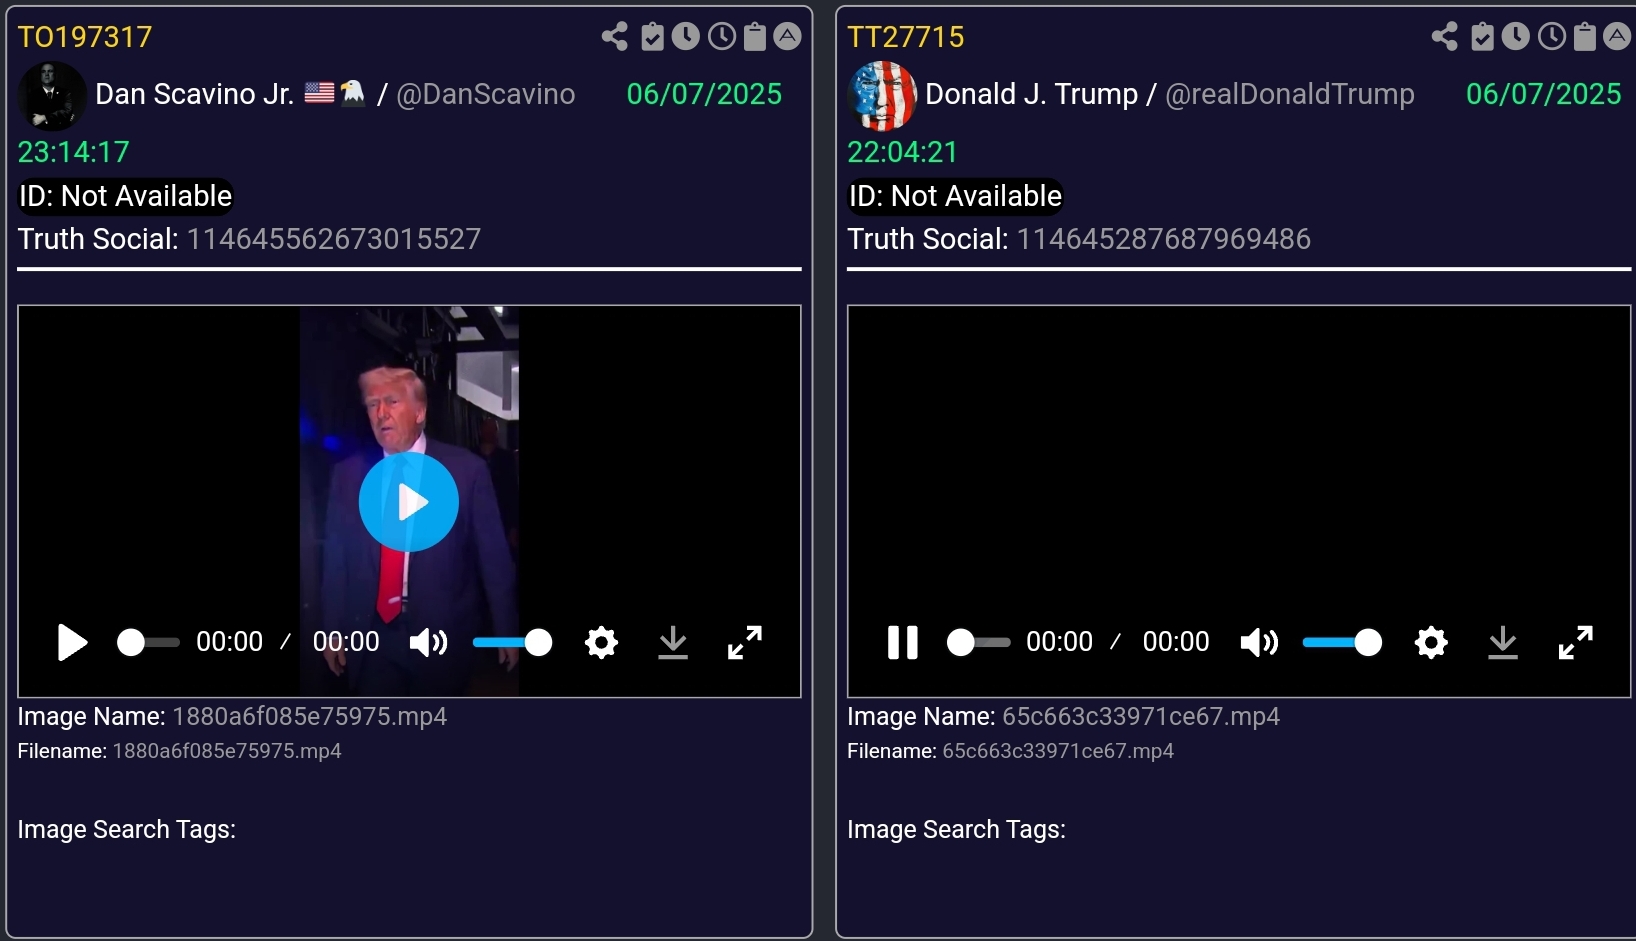Open settings gear on 65c663c33971ce67.mp4 player
Screen dimensions: 1636x941
point(1431,642)
